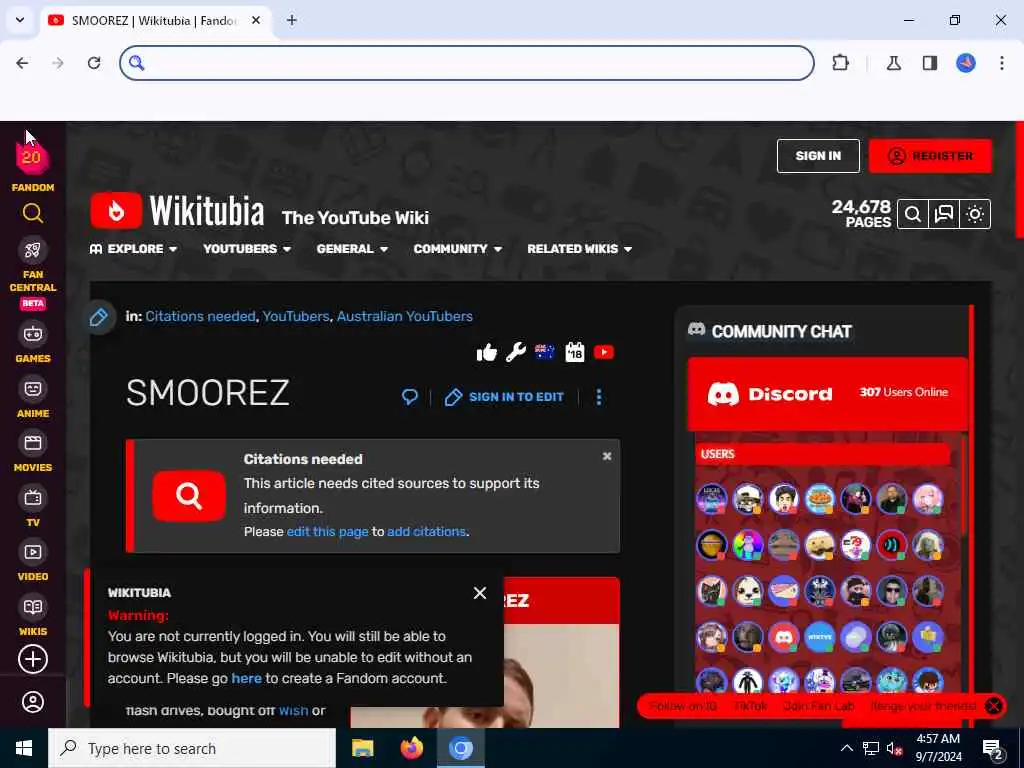Viewport: 1024px width, 768px height.
Task: Click the pencil edit-categories icon
Action: click(x=99, y=317)
